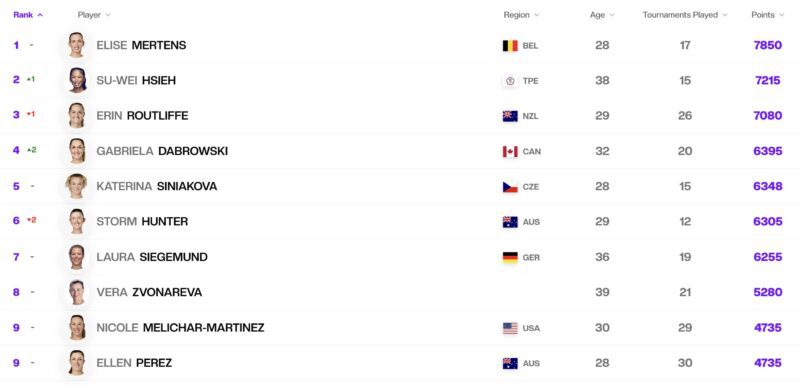Open Su-Wei Hsieh player link

pos(136,81)
